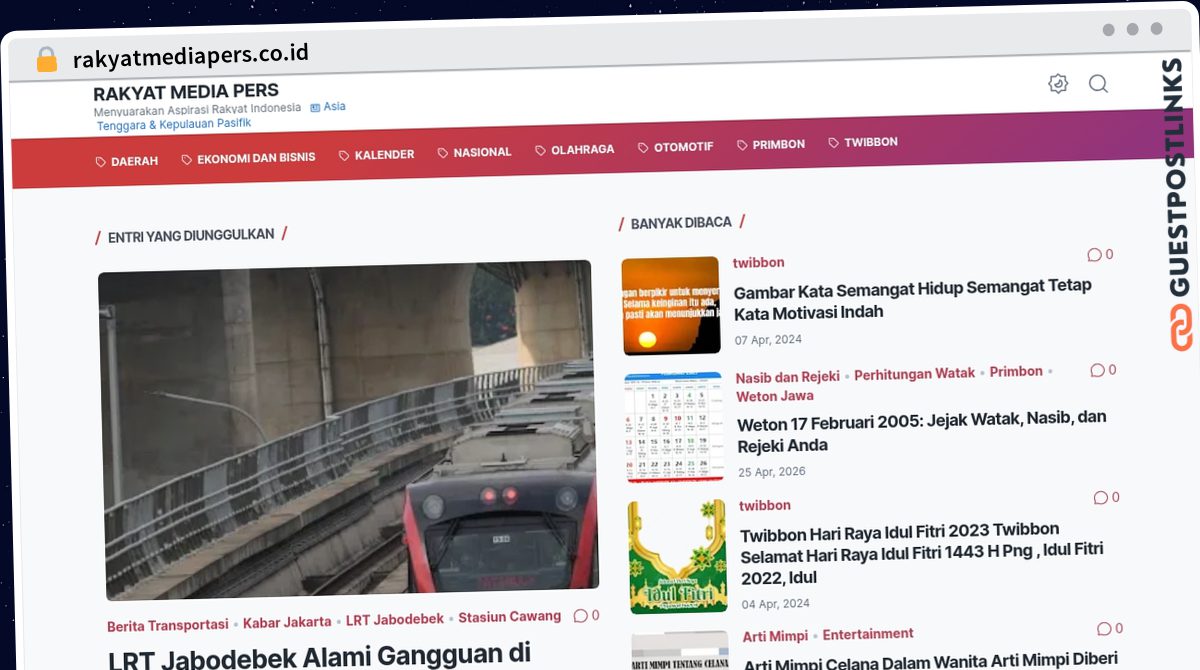Click the ENTRI YANG DIUNGGULKAN heading

point(191,236)
